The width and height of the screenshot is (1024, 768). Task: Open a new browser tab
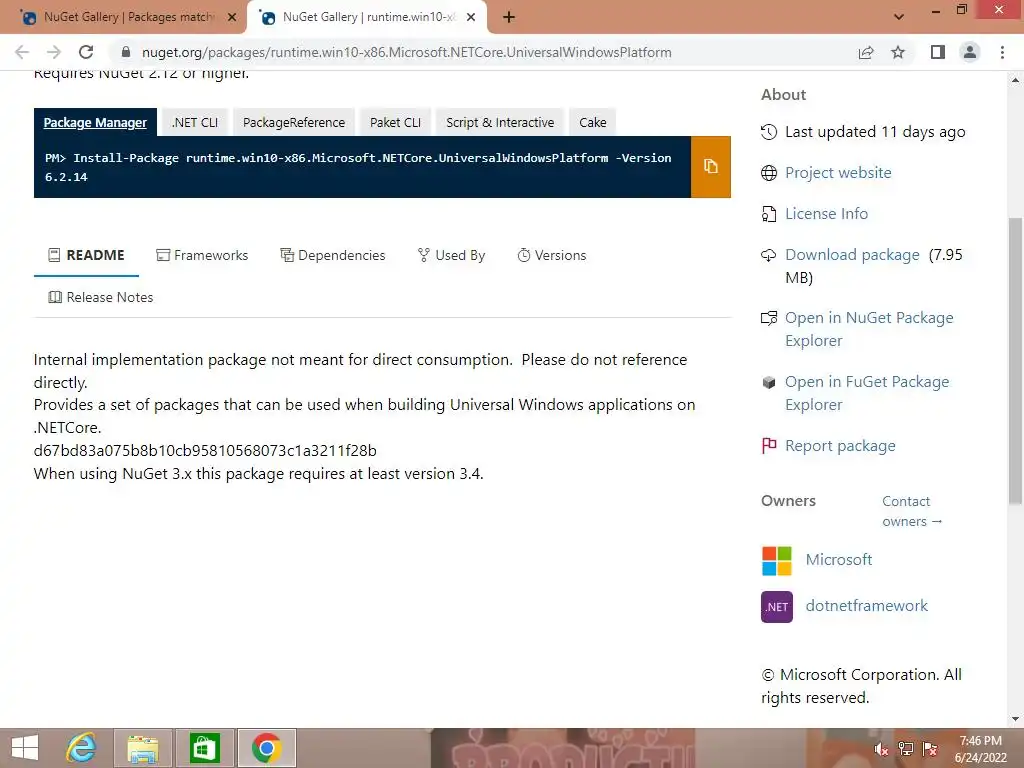(x=509, y=17)
